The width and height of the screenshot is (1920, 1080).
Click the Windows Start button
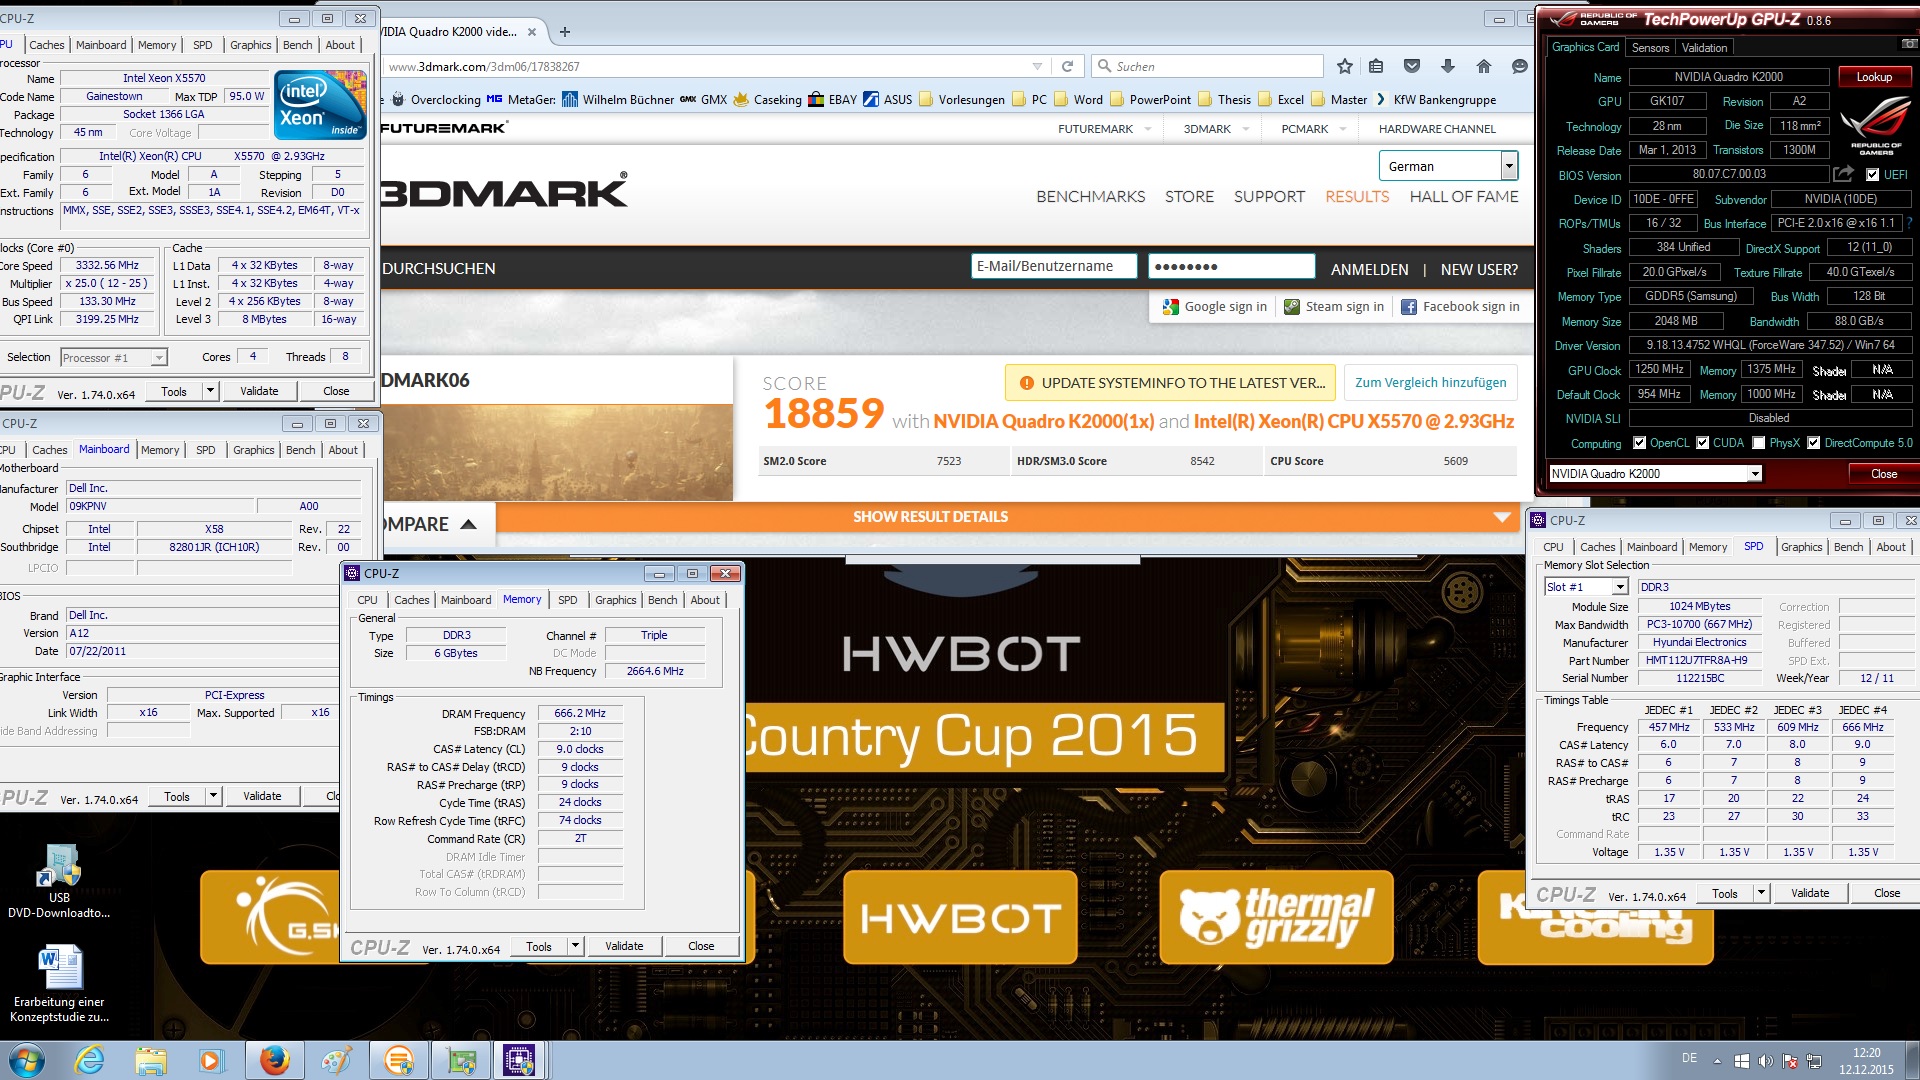click(27, 1060)
